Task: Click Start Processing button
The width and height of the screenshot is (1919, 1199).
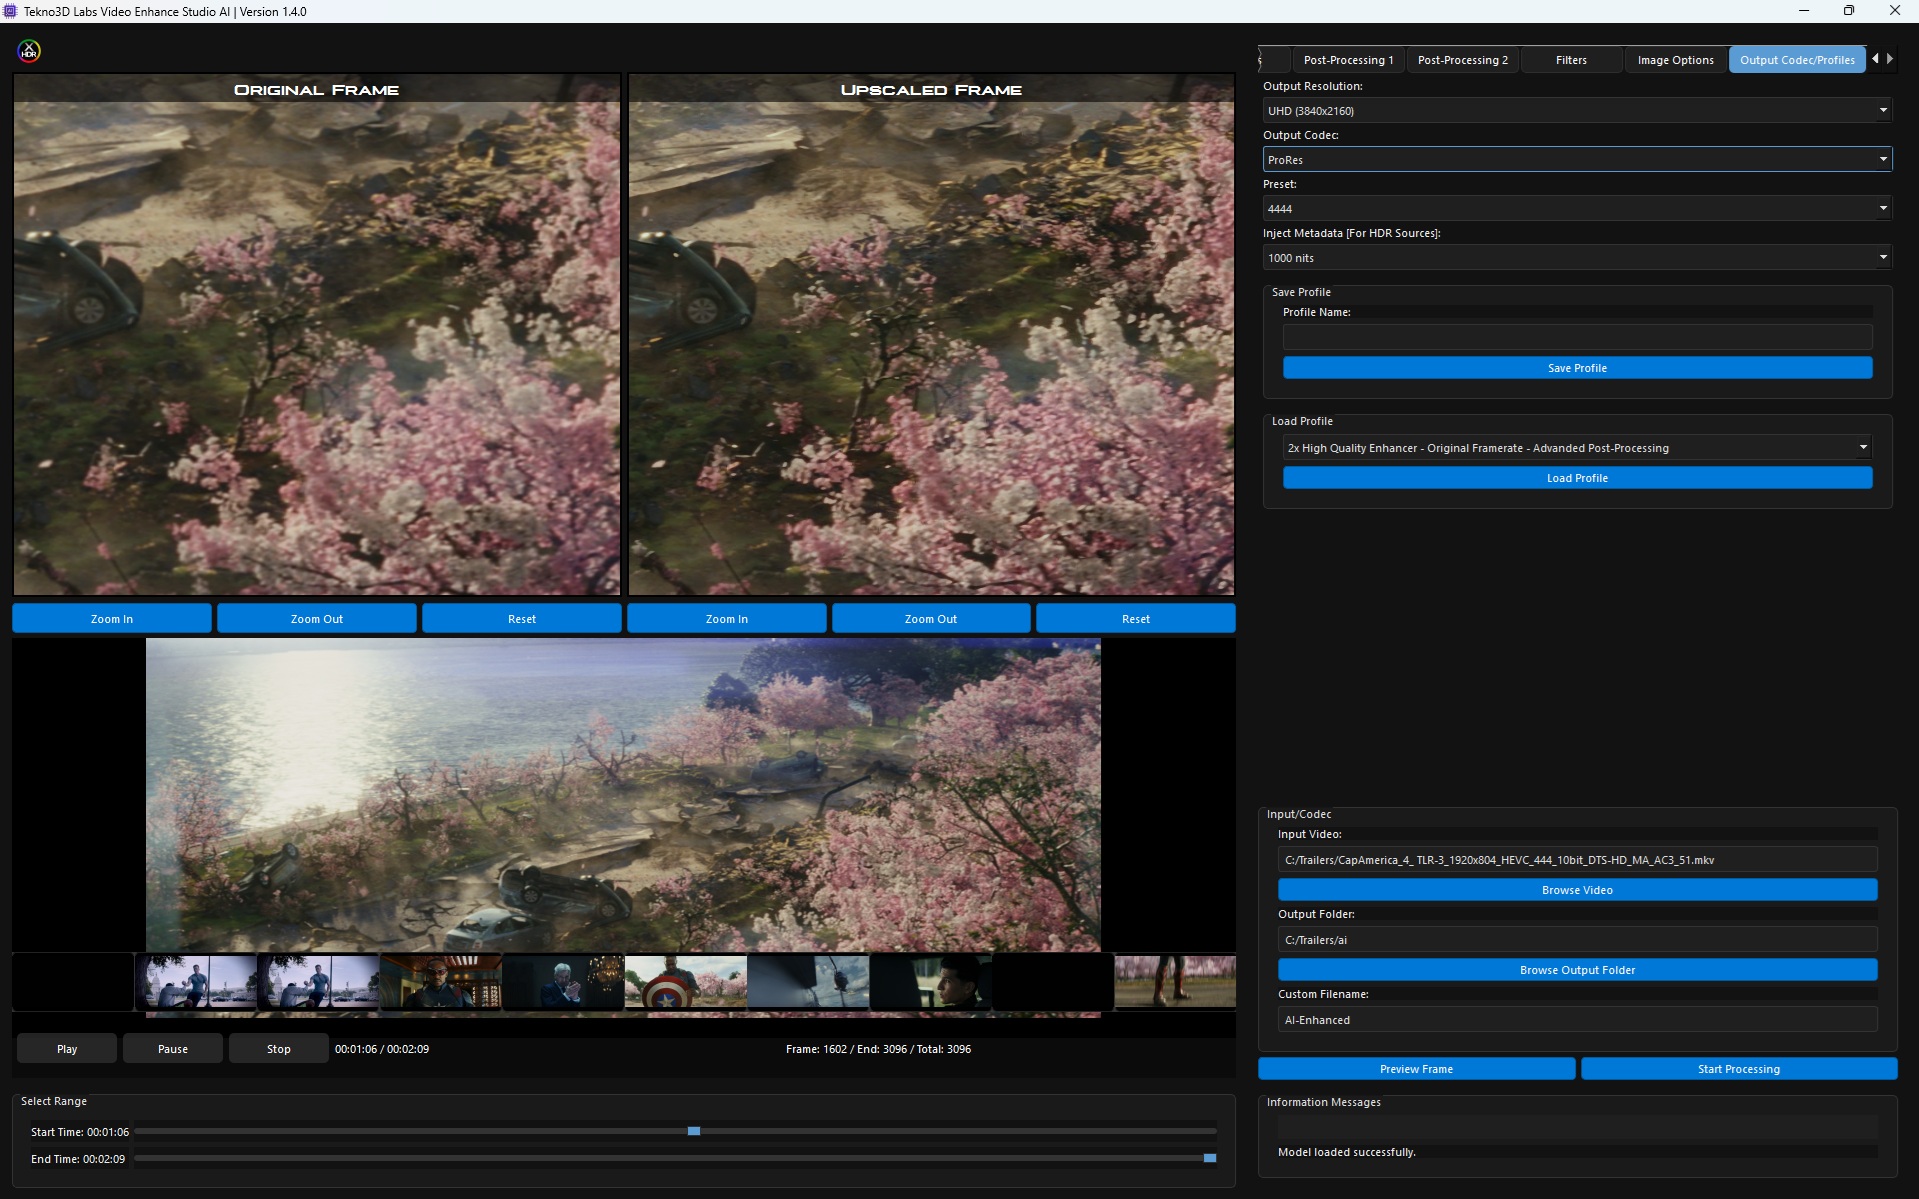Action: click(1739, 1069)
